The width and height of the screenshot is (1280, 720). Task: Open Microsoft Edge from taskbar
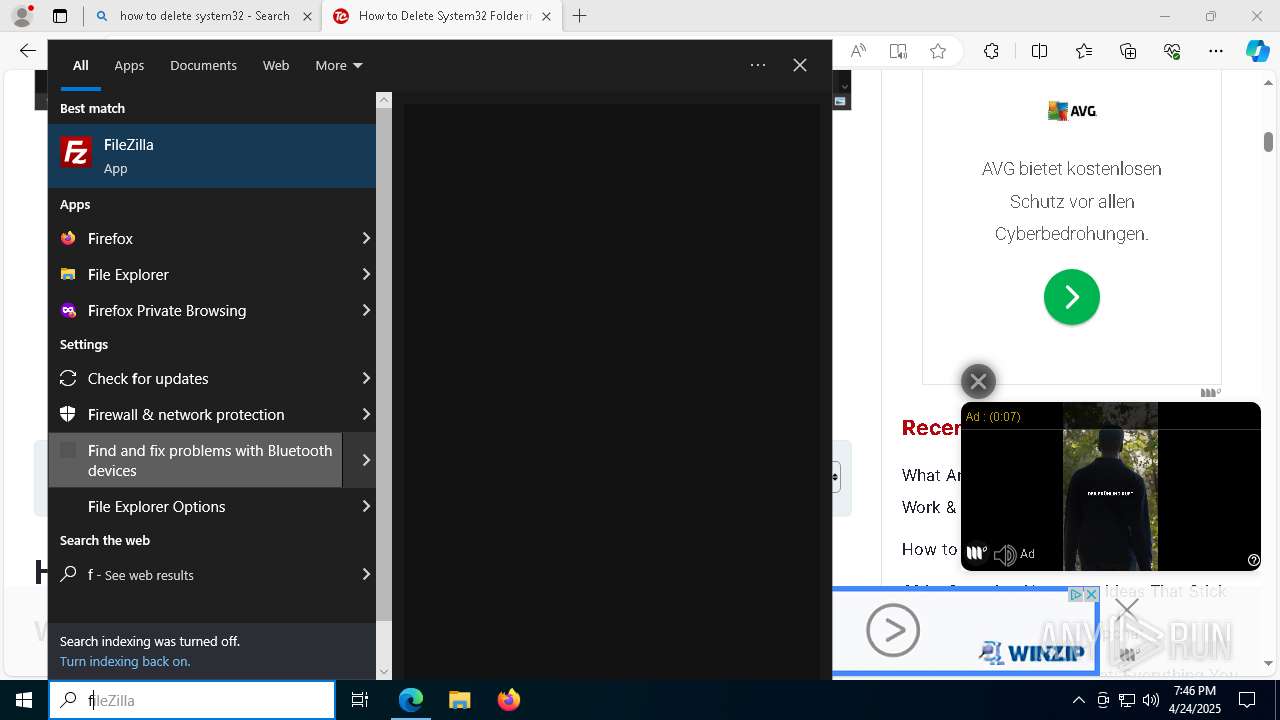pyautogui.click(x=411, y=700)
